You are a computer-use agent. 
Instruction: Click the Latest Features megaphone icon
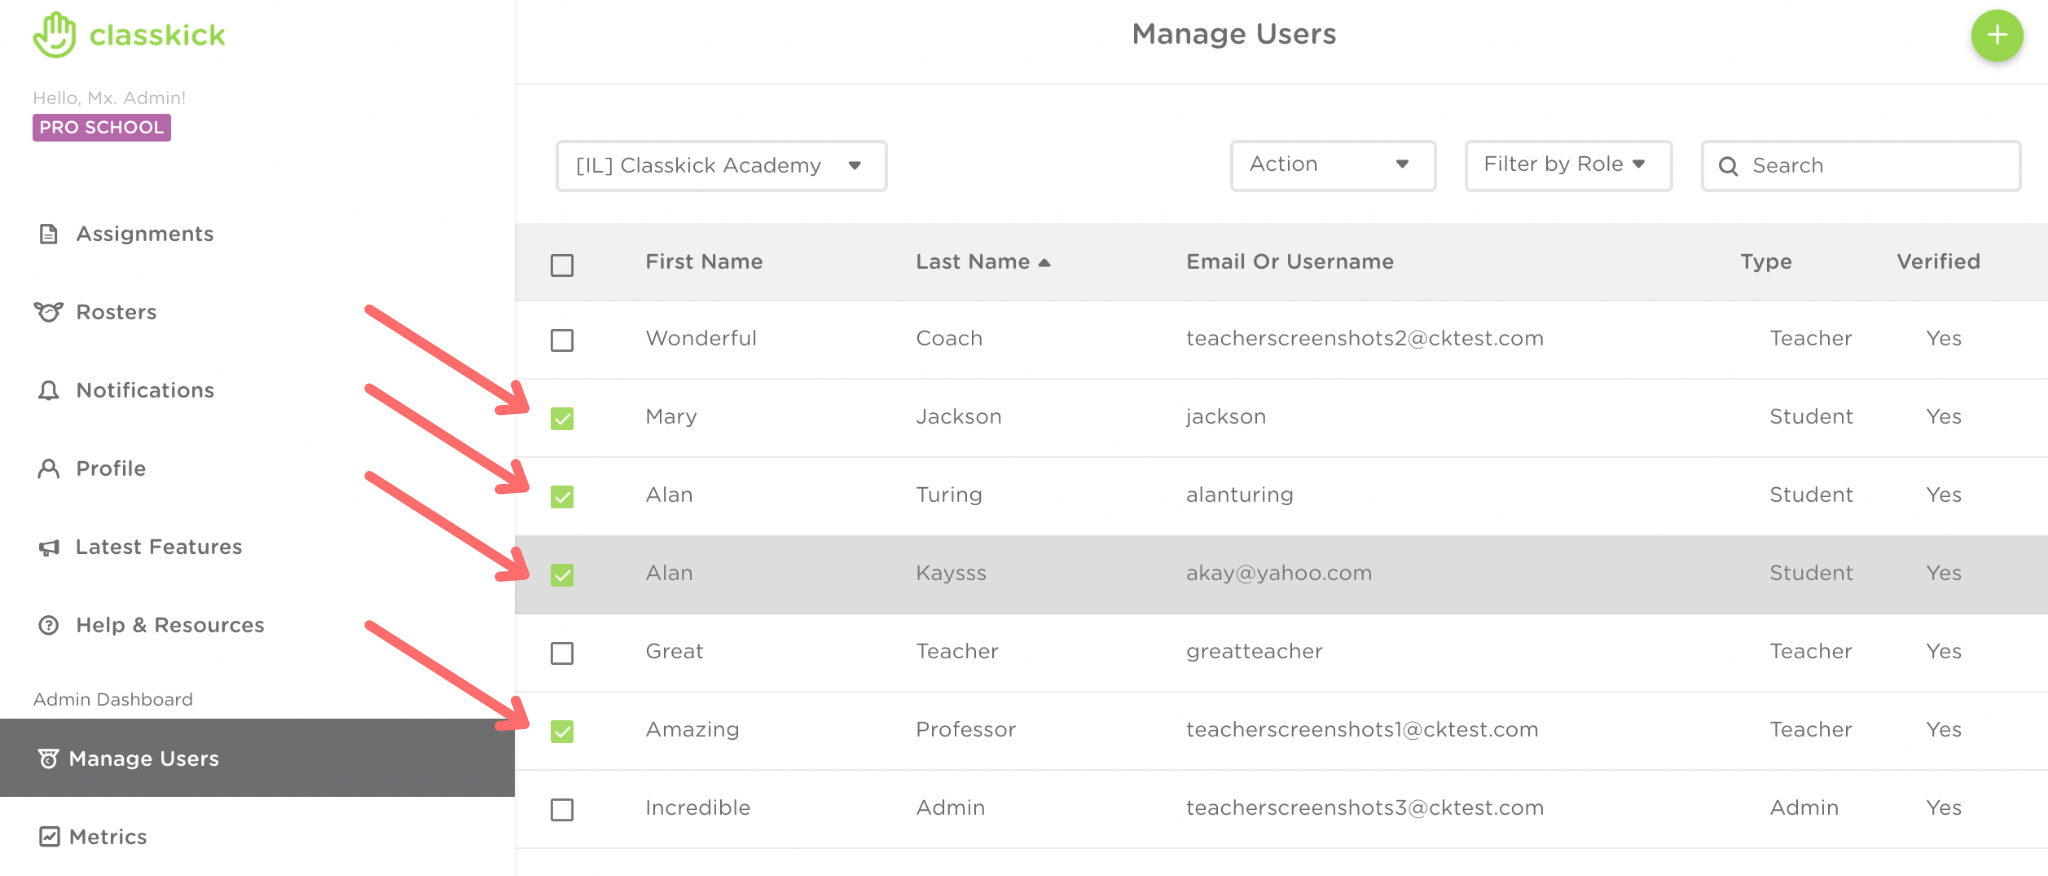[48, 547]
